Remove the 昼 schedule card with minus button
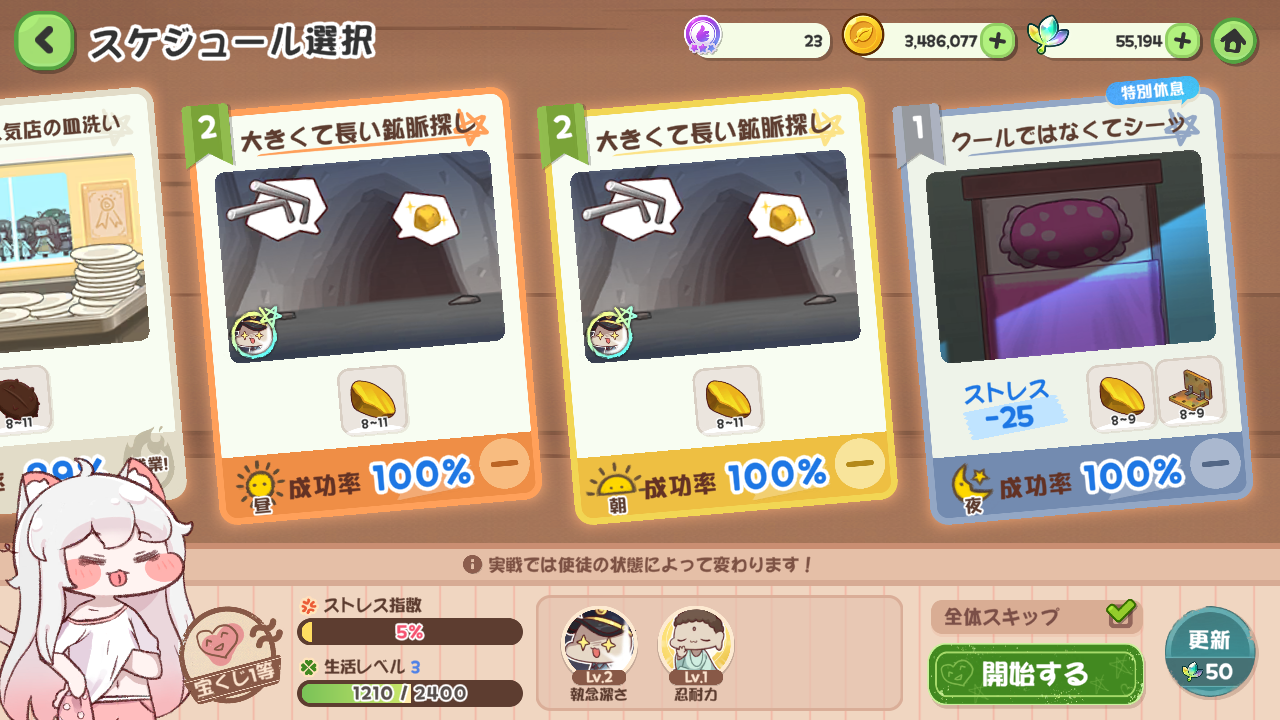This screenshot has height=720, width=1280. pyautogui.click(x=504, y=463)
